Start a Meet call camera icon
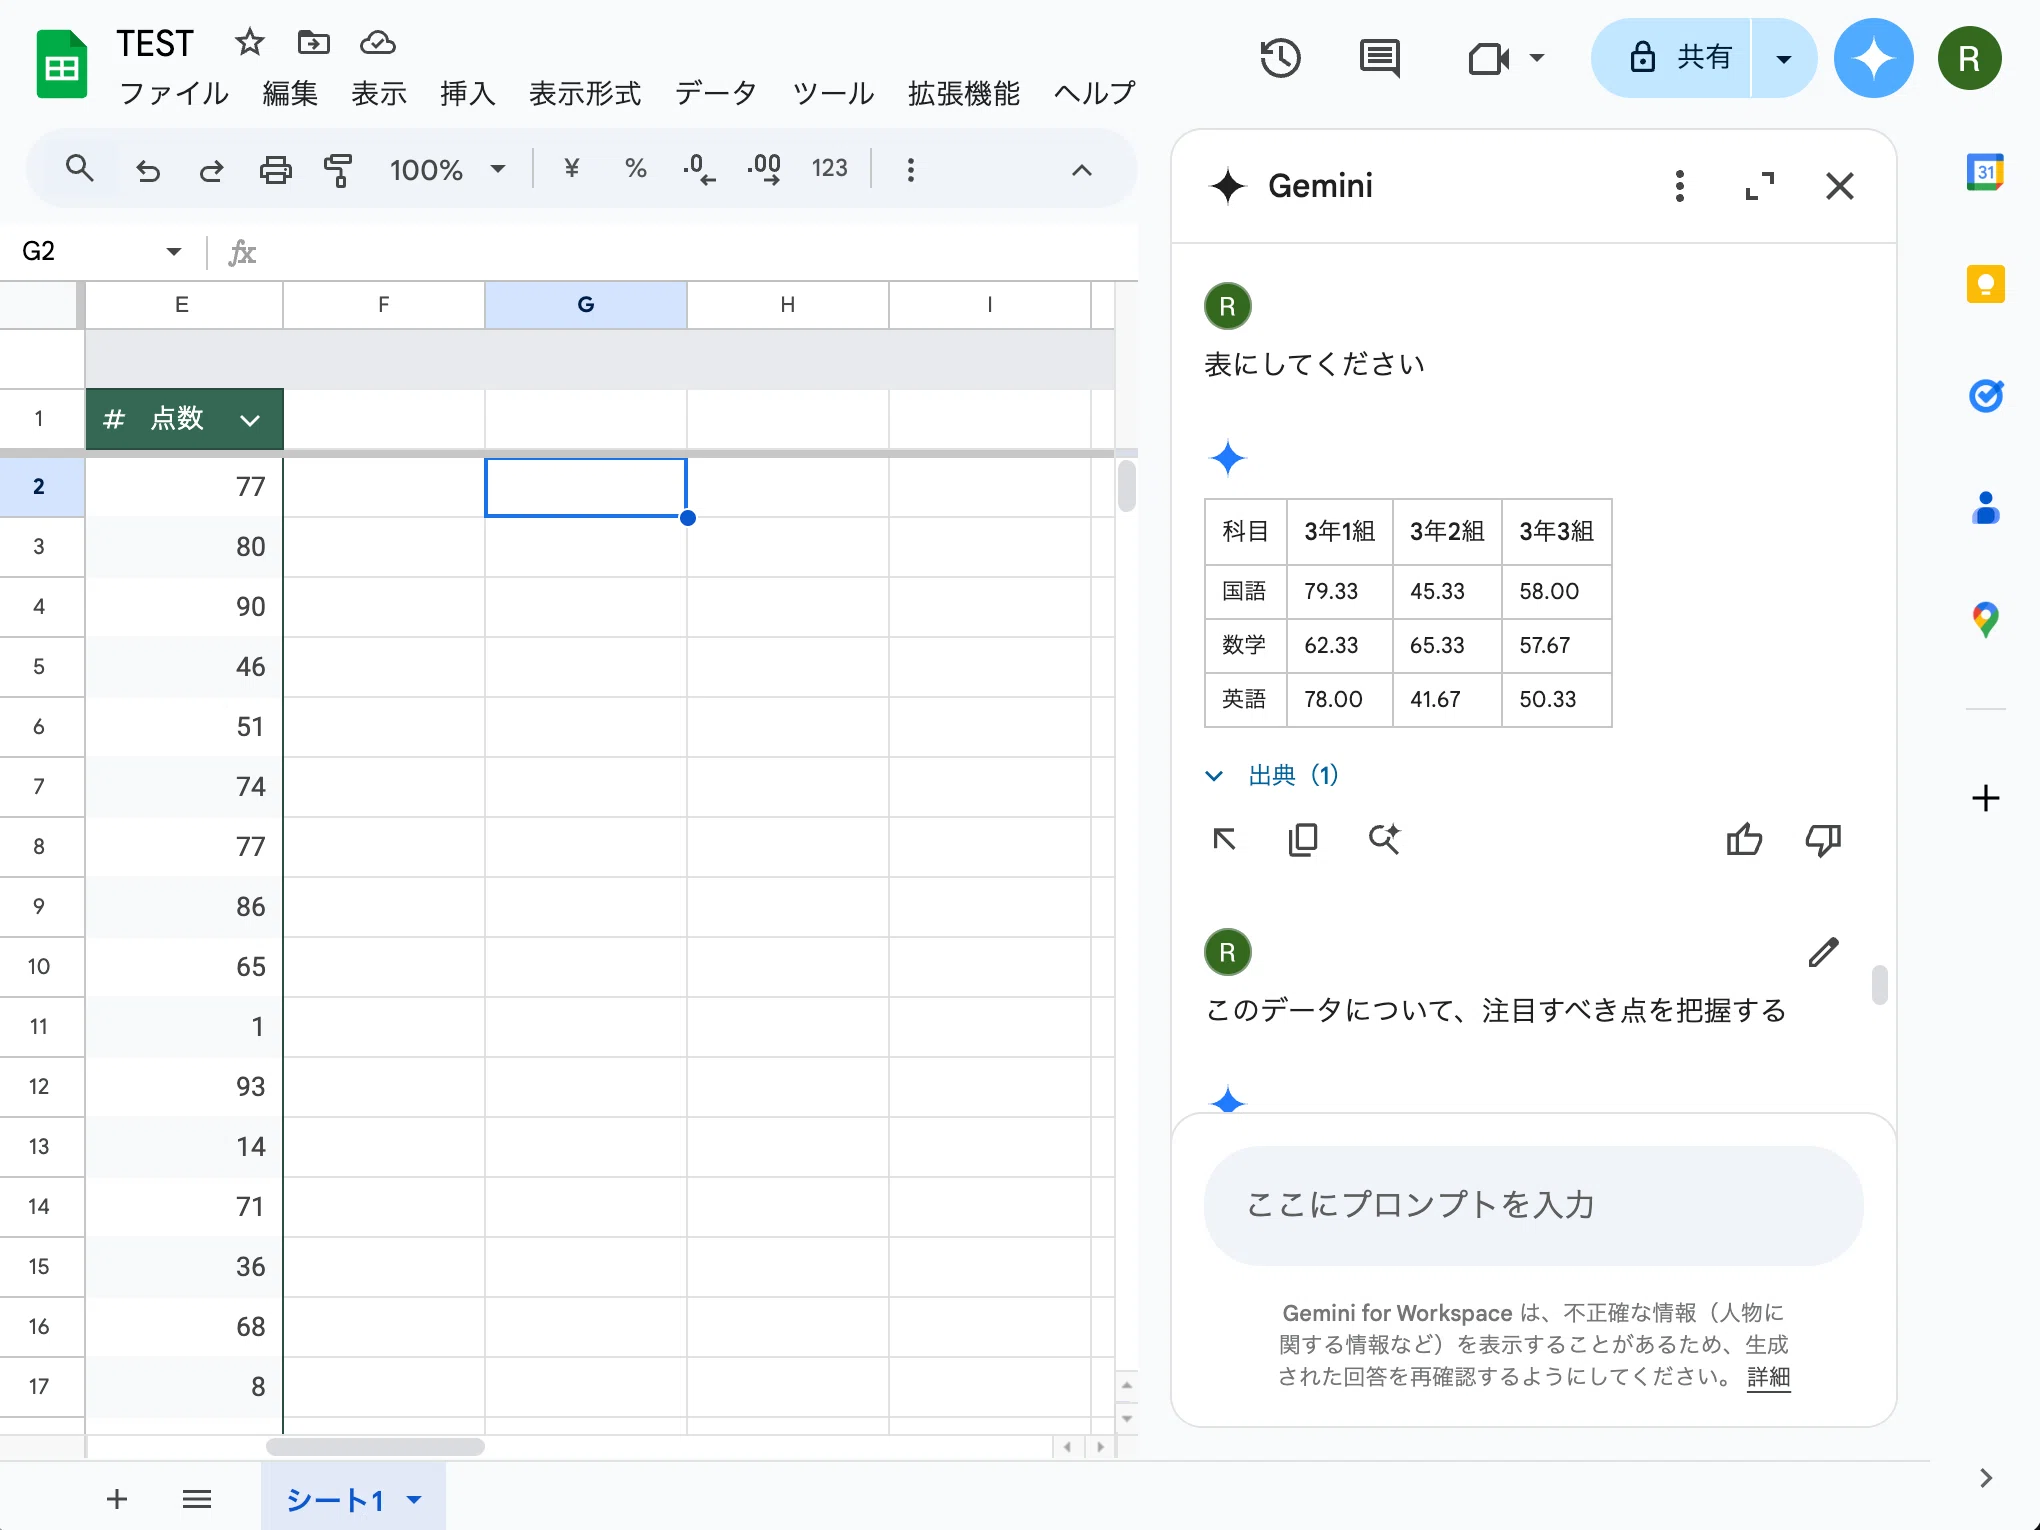 click(1488, 58)
